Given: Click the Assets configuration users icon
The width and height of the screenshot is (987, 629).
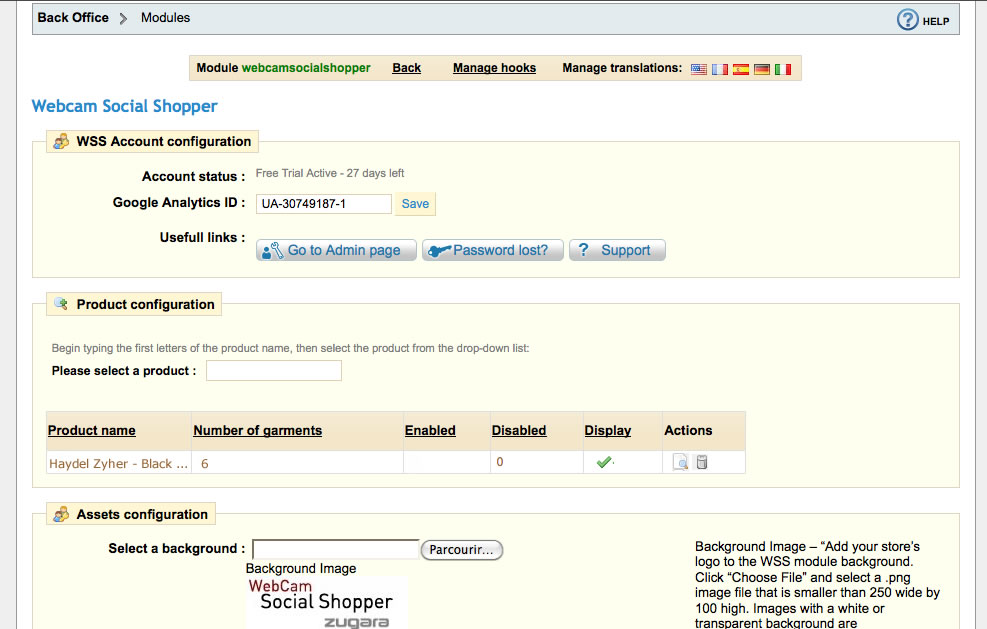Looking at the screenshot, I should click(61, 514).
